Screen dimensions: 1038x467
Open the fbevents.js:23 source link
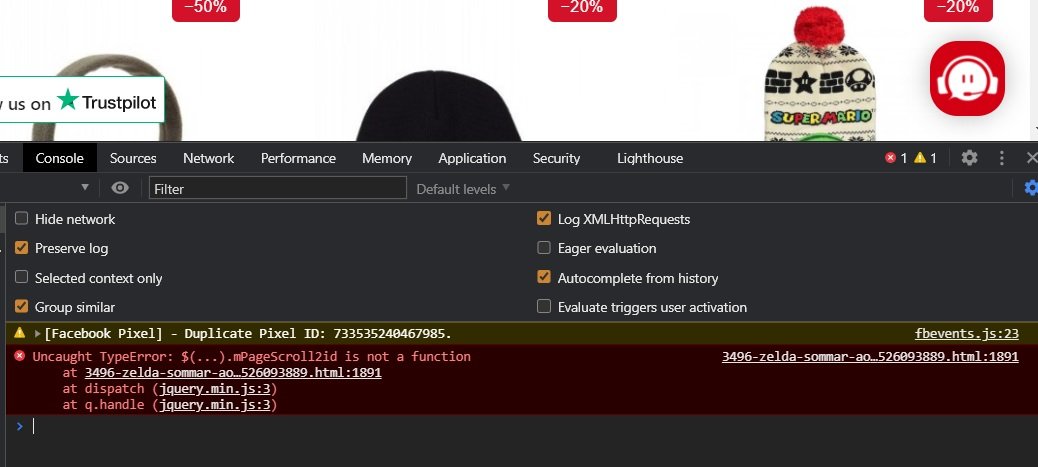tap(967, 334)
